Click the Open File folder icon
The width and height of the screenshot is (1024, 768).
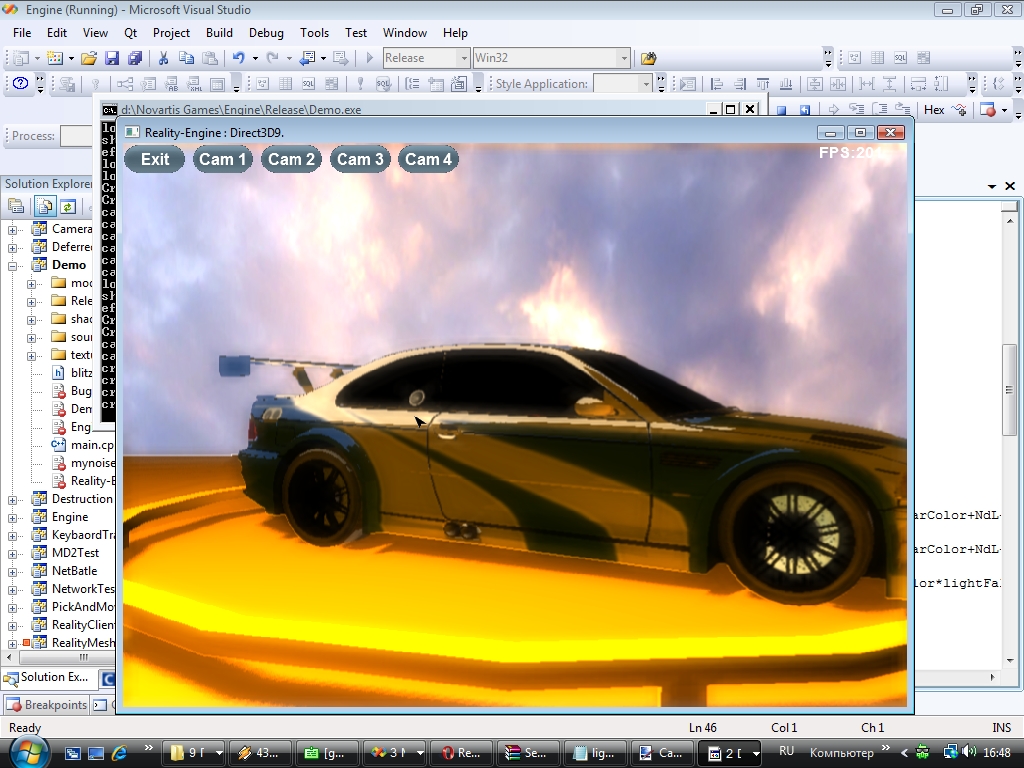coord(89,58)
